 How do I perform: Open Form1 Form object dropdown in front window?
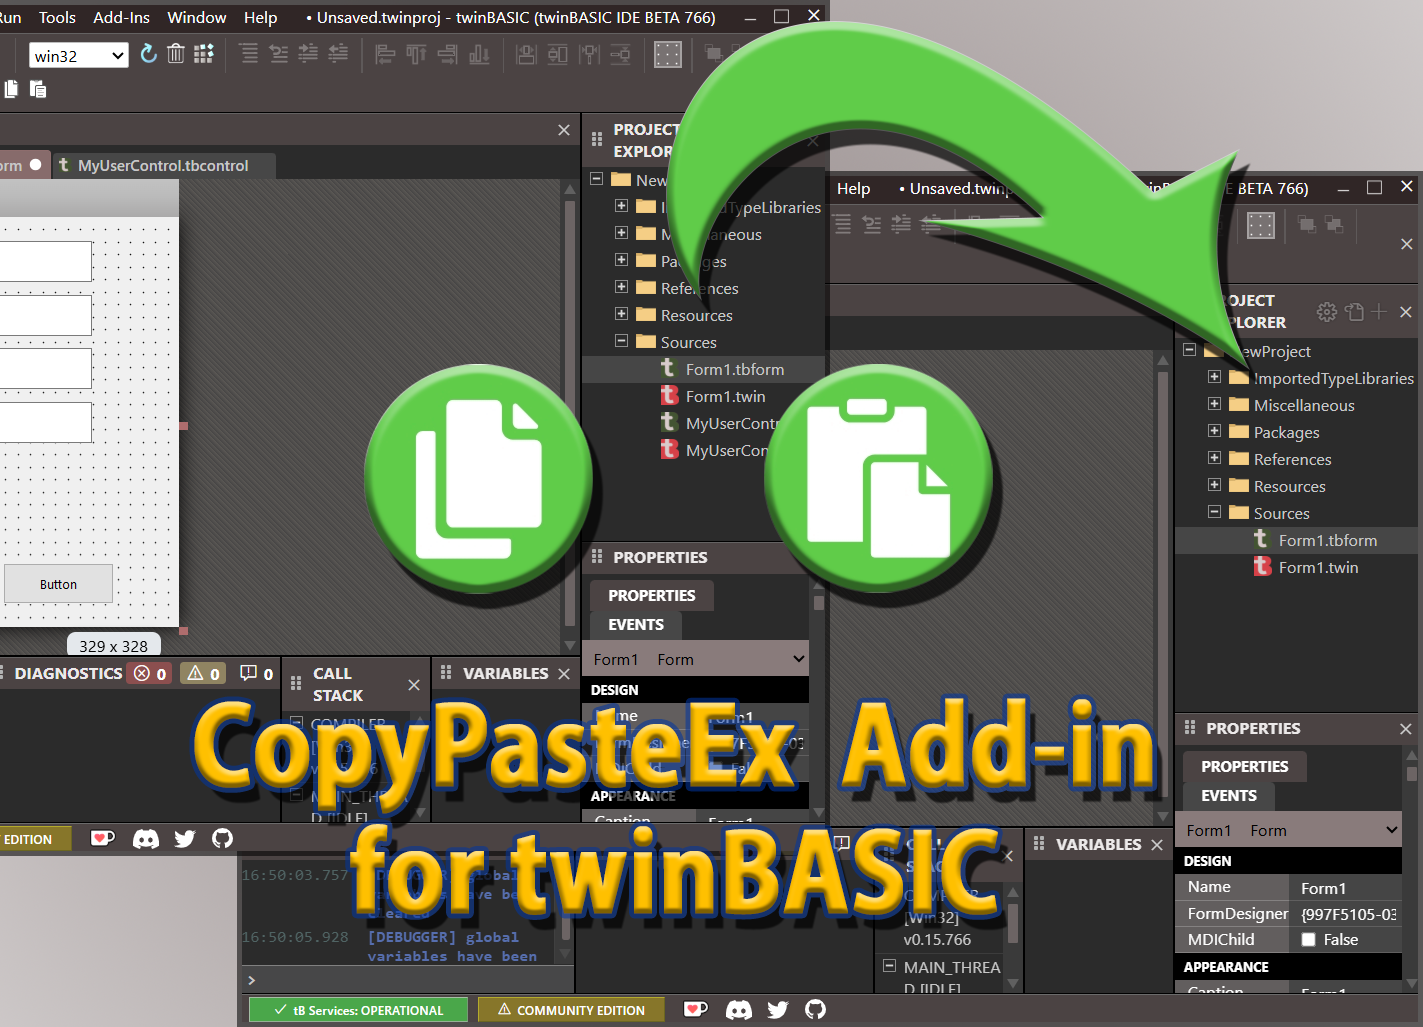(x=1288, y=831)
